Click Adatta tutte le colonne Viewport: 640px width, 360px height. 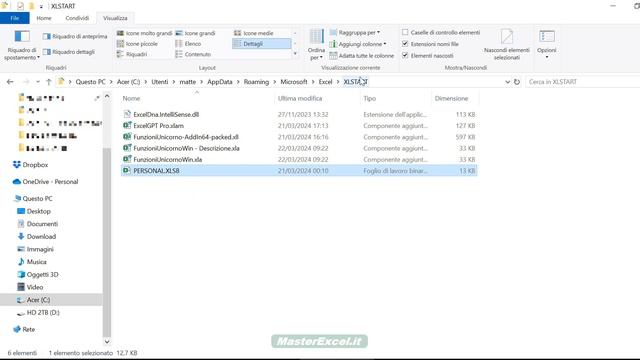[362, 56]
